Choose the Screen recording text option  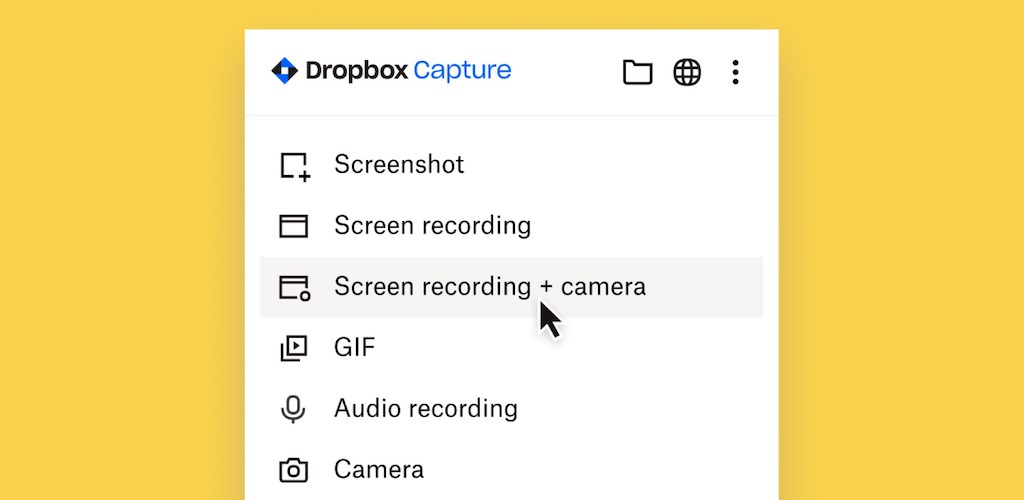point(432,225)
